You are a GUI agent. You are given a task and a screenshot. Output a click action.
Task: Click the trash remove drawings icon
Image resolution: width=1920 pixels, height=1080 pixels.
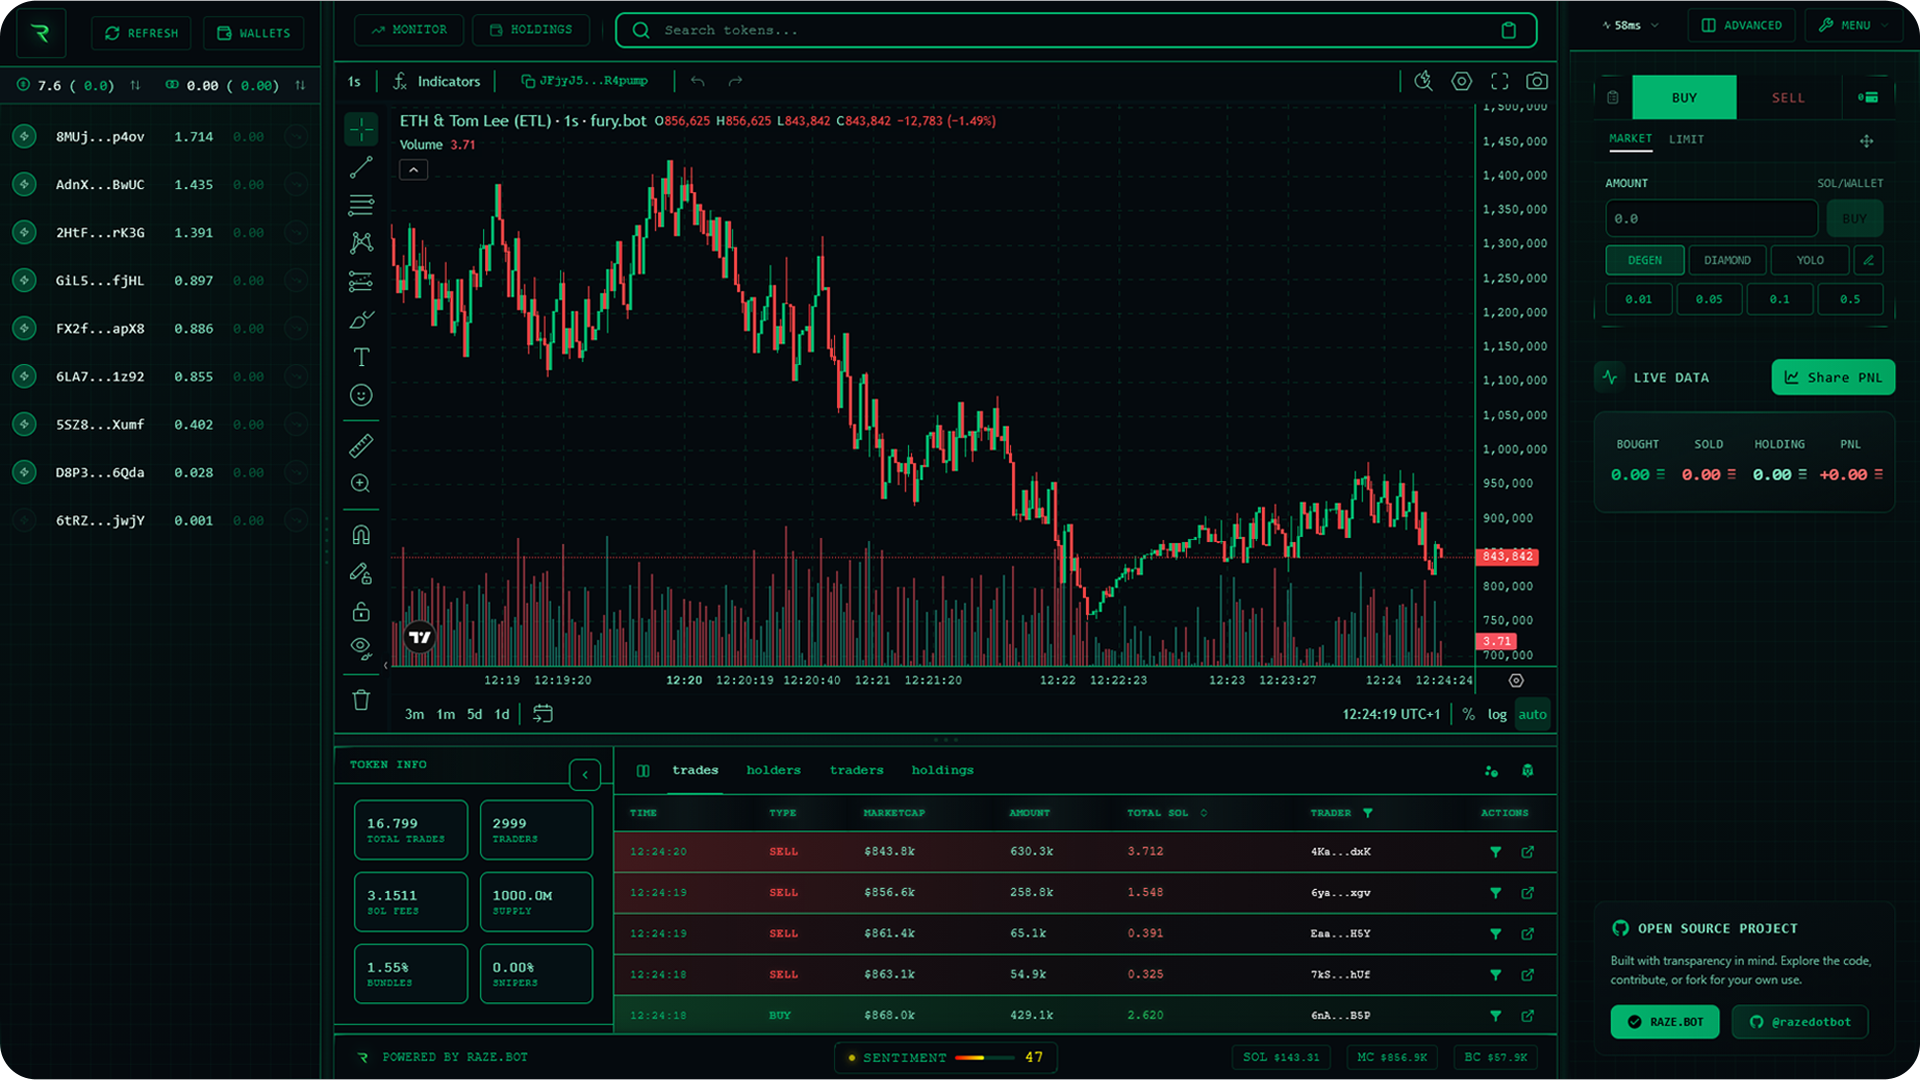pyautogui.click(x=361, y=700)
